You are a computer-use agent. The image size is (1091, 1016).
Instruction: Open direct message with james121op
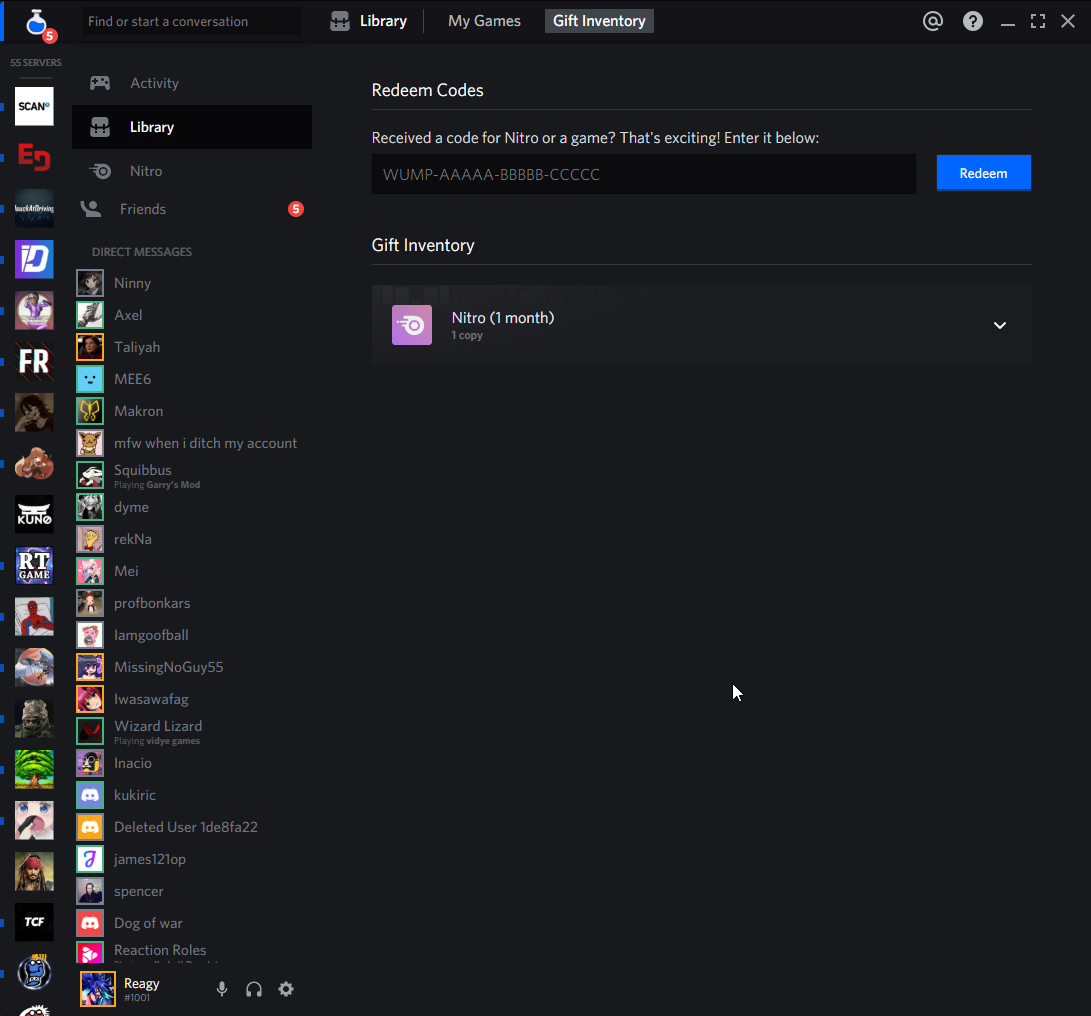point(192,859)
